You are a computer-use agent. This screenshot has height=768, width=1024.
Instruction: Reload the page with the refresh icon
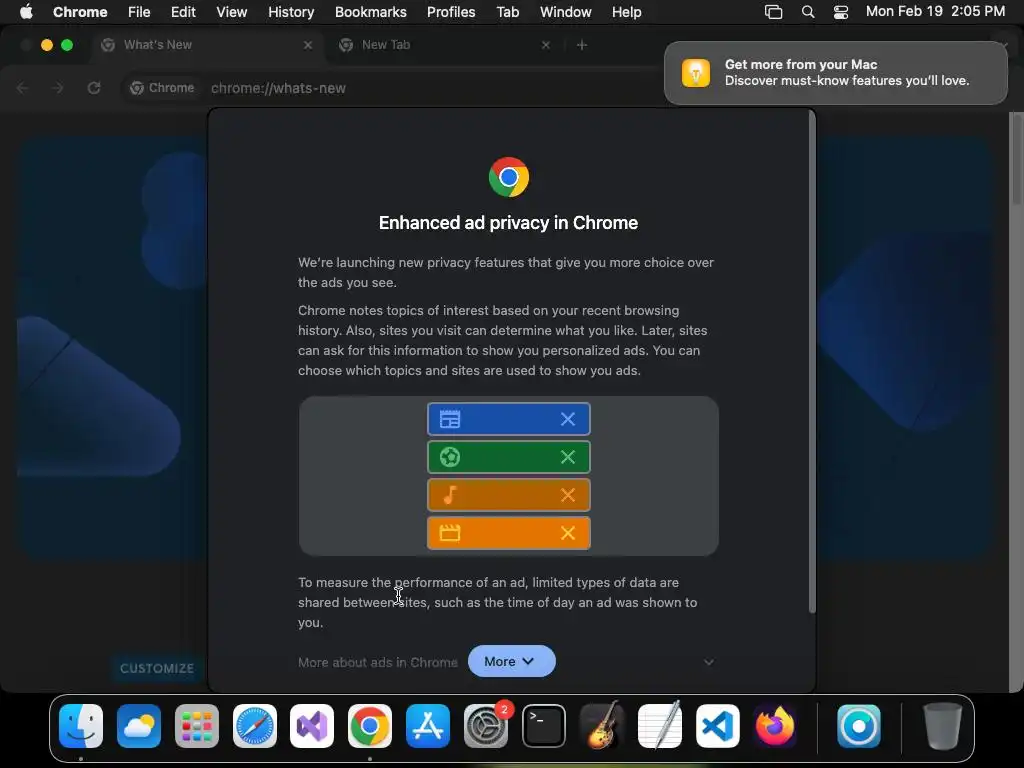pos(94,88)
